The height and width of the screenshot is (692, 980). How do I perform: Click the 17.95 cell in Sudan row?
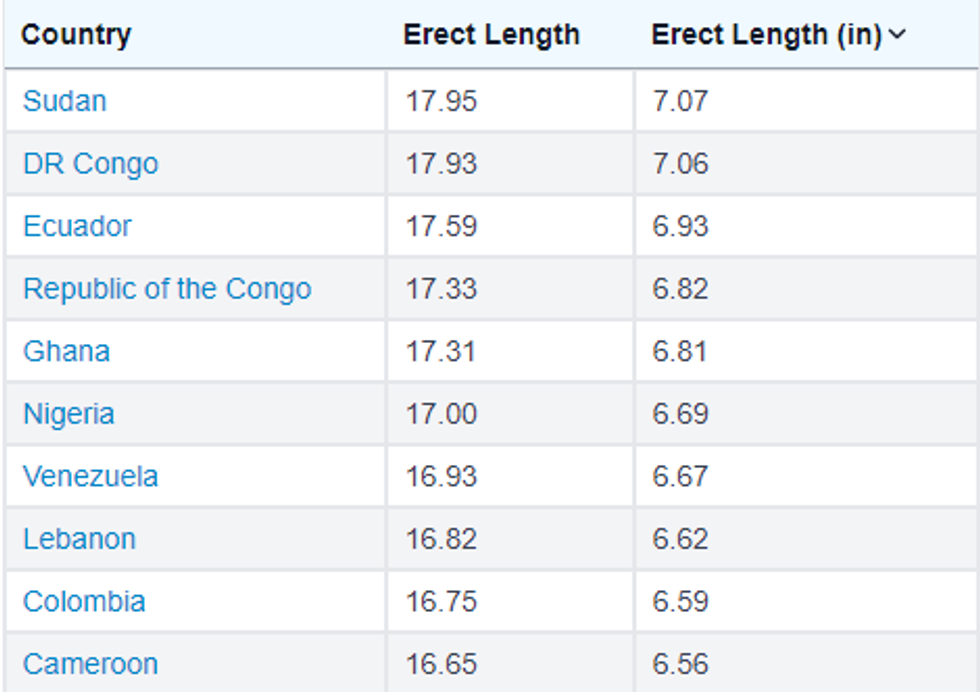click(441, 101)
